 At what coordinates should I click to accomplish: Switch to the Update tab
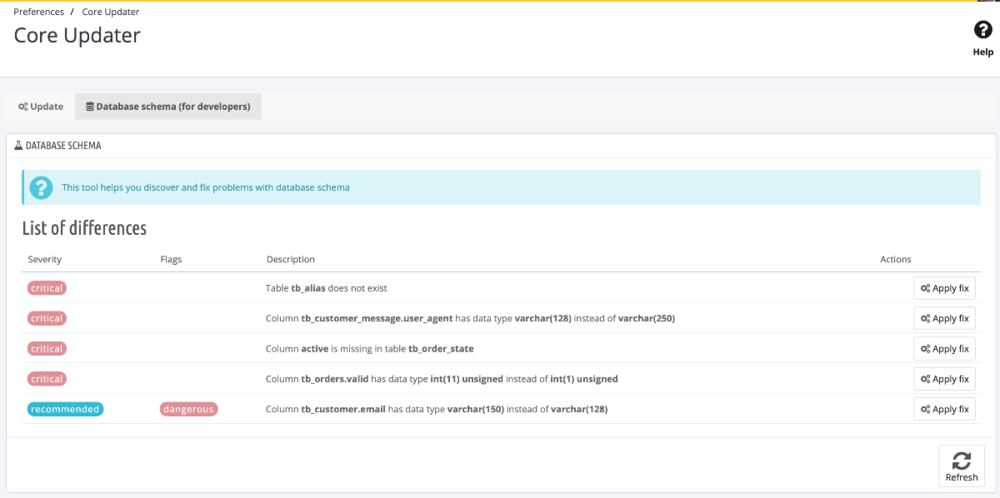pos(41,107)
